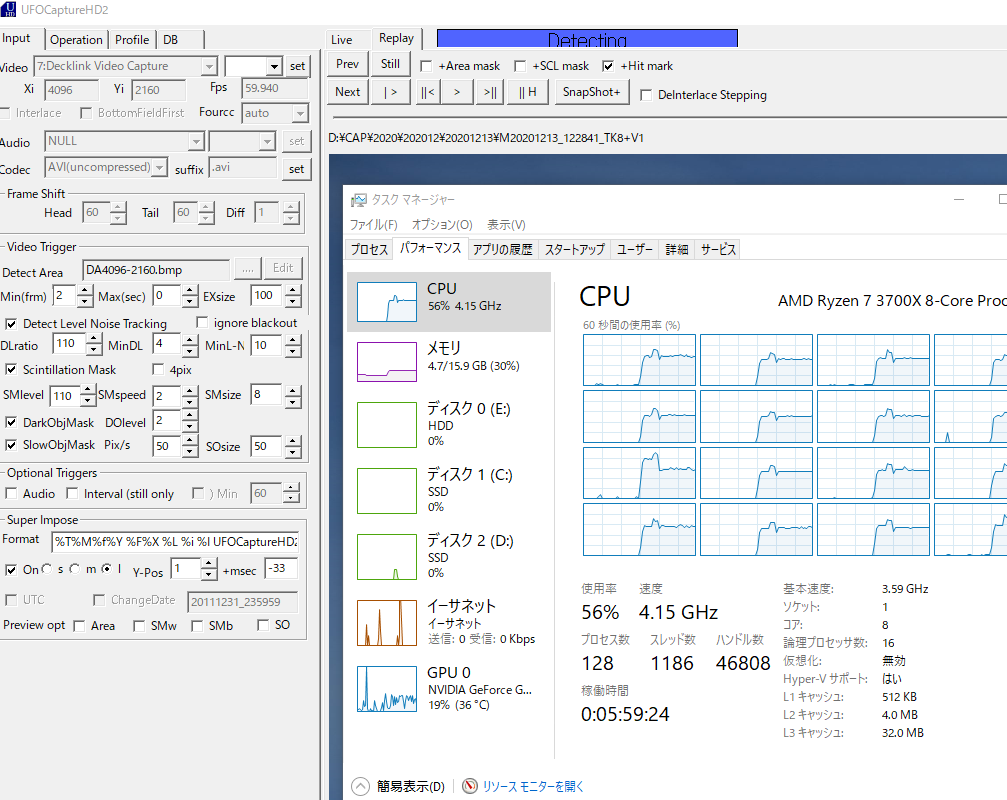Toggle the +Hit mark checkbox

pyautogui.click(x=608, y=66)
